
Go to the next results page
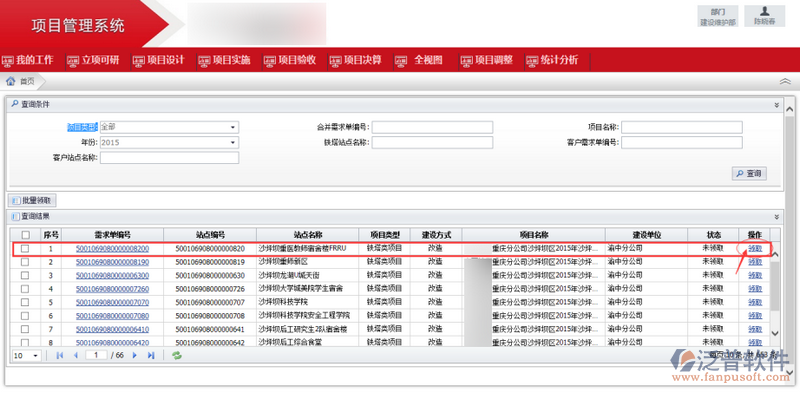[135, 355]
